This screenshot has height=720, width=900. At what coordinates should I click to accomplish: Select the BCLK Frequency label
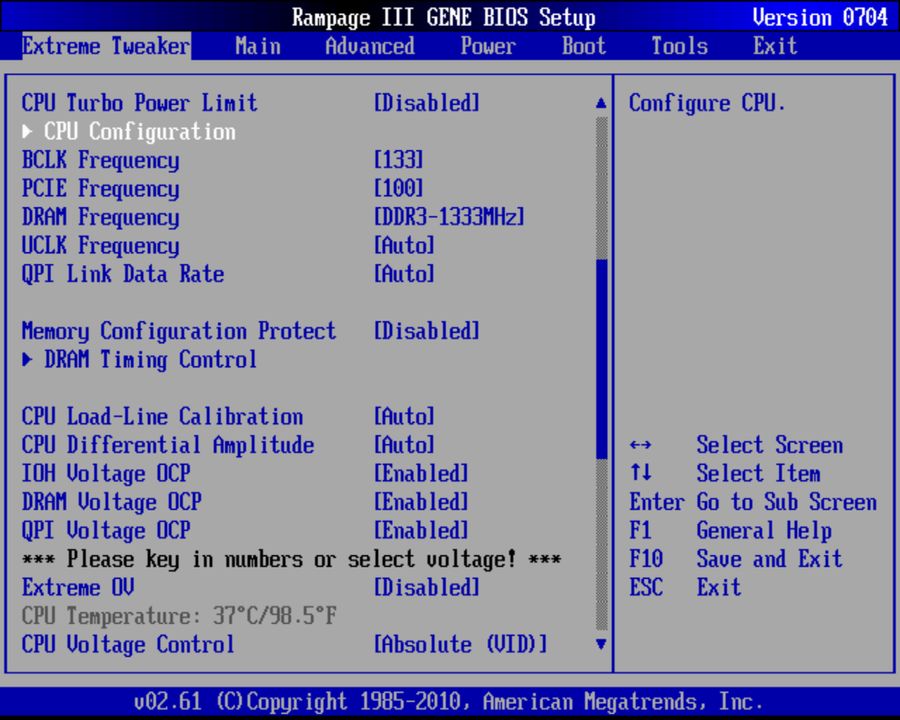(100, 160)
